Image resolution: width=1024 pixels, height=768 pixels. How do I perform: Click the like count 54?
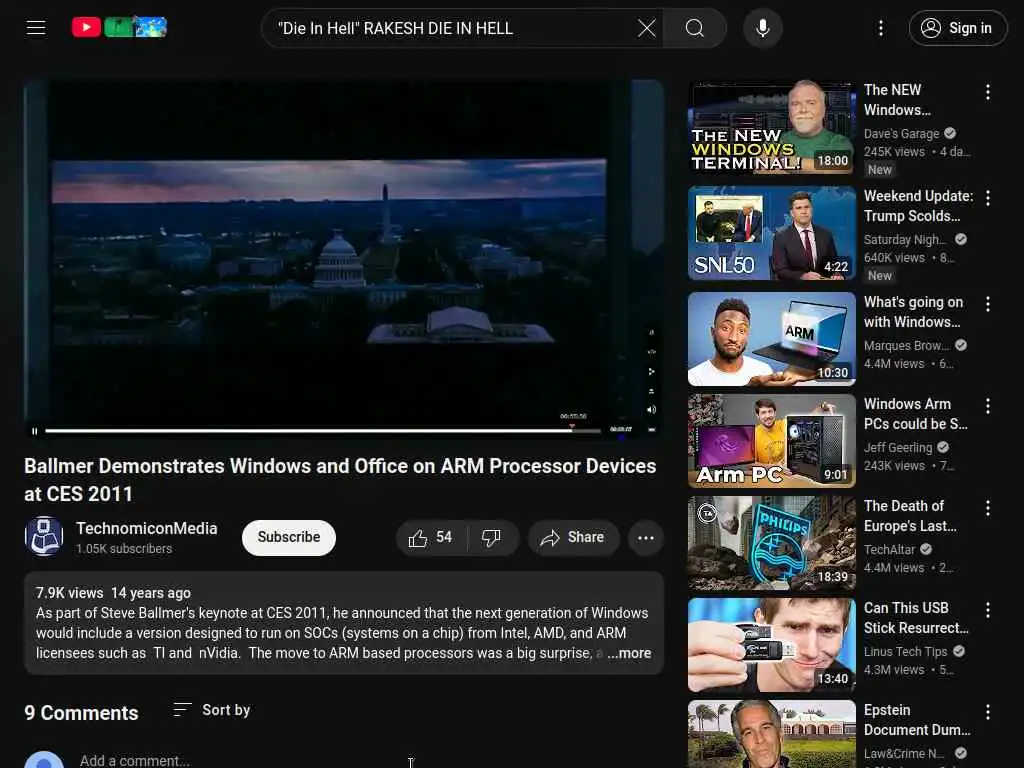[x=444, y=537]
